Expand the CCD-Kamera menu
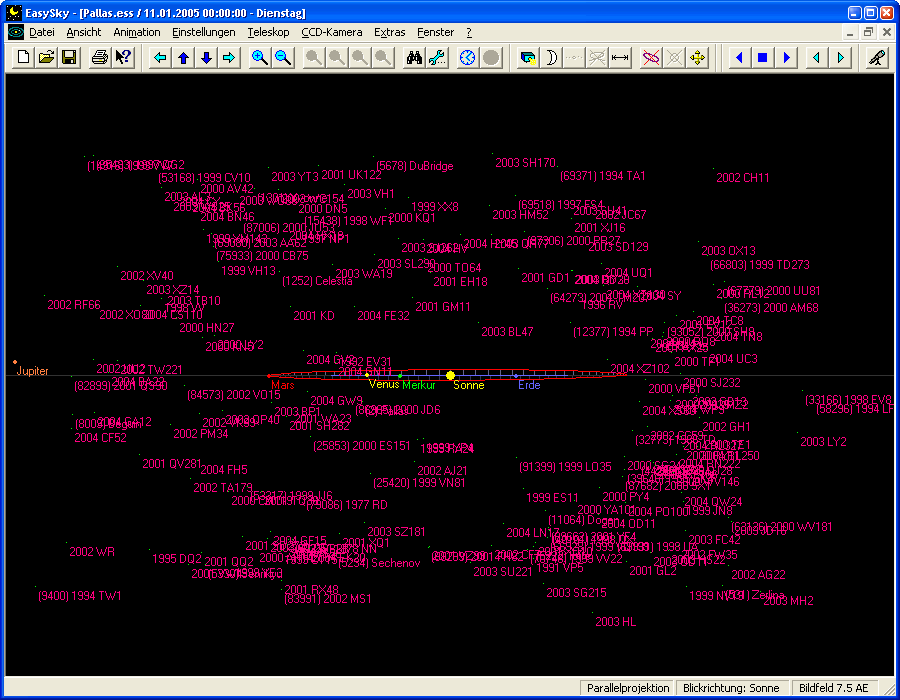 331,32
